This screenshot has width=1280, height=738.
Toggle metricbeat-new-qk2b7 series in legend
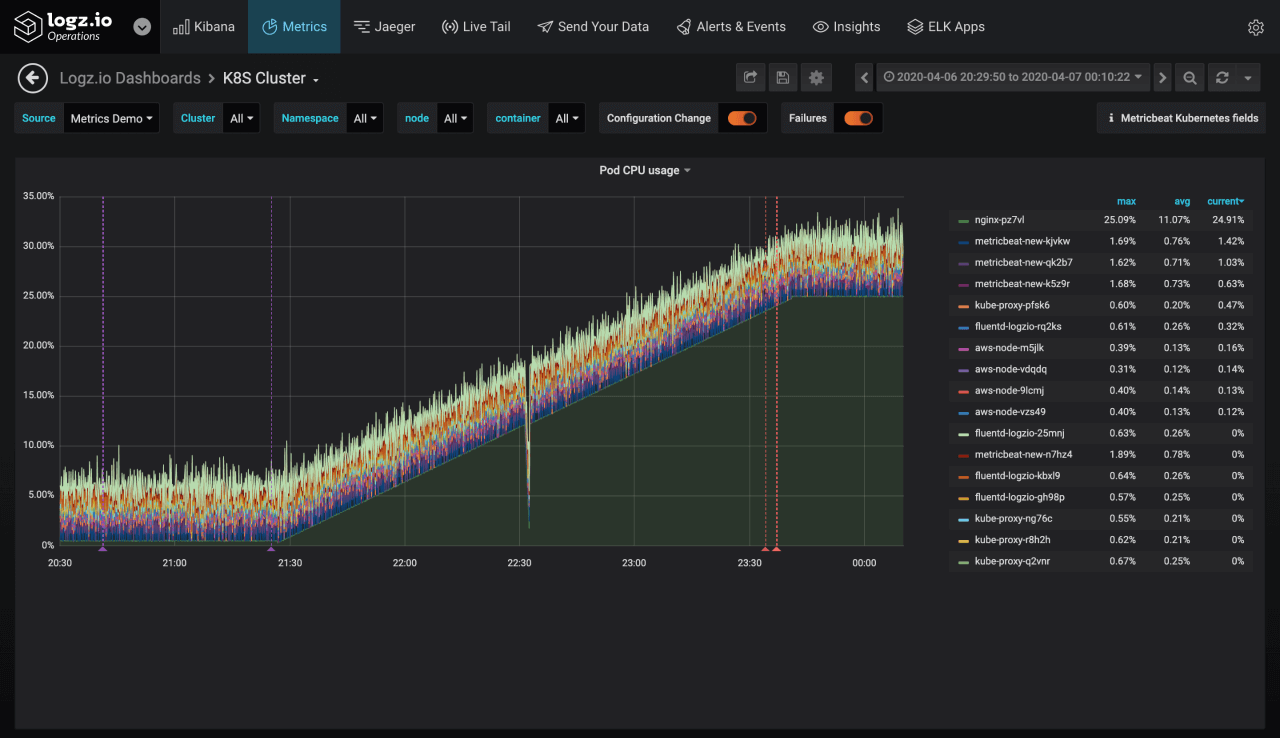pyautogui.click(x=1023, y=263)
